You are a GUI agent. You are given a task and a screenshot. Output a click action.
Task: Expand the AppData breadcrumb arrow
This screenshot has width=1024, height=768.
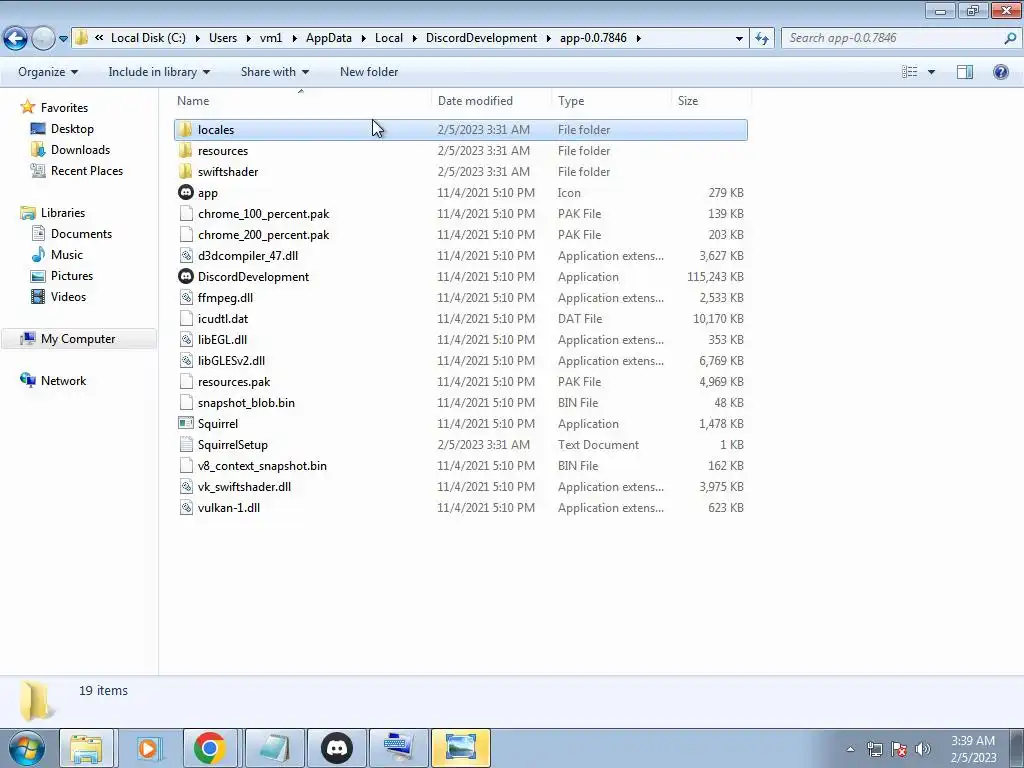pyautogui.click(x=364, y=39)
